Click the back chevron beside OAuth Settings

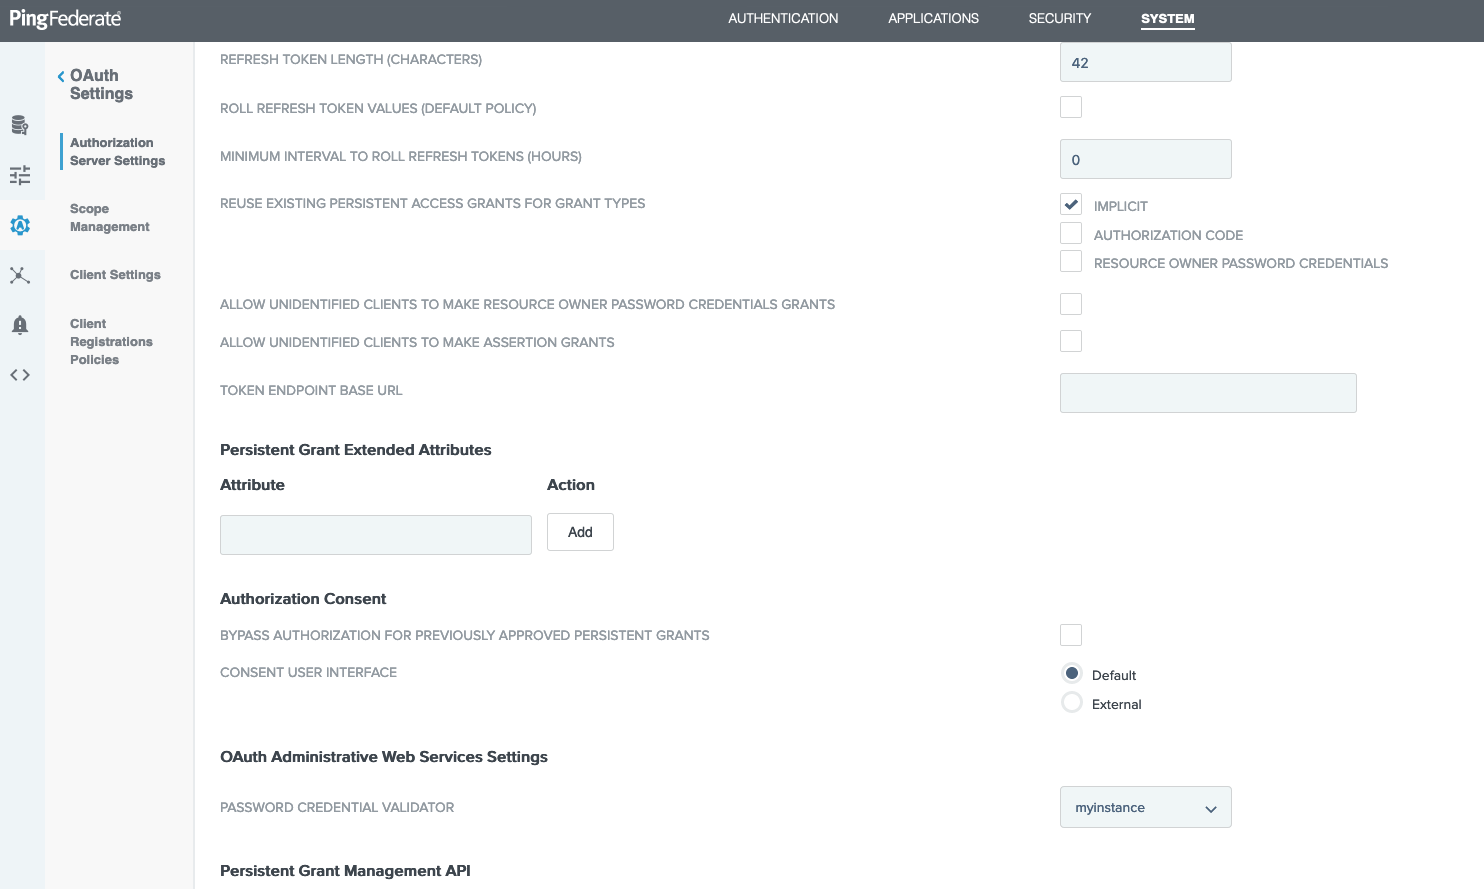[61, 76]
